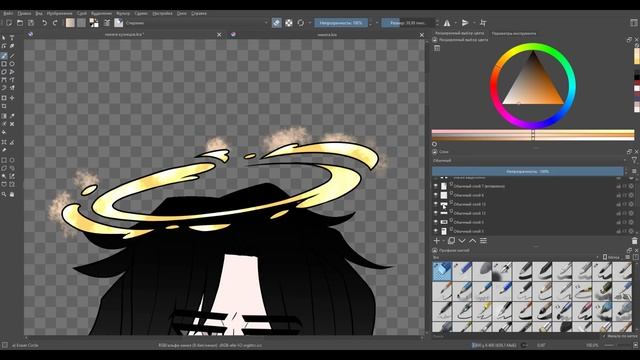This screenshot has width=640, height=360.
Task: Toggle preserve alpha button
Action: pos(289,23)
